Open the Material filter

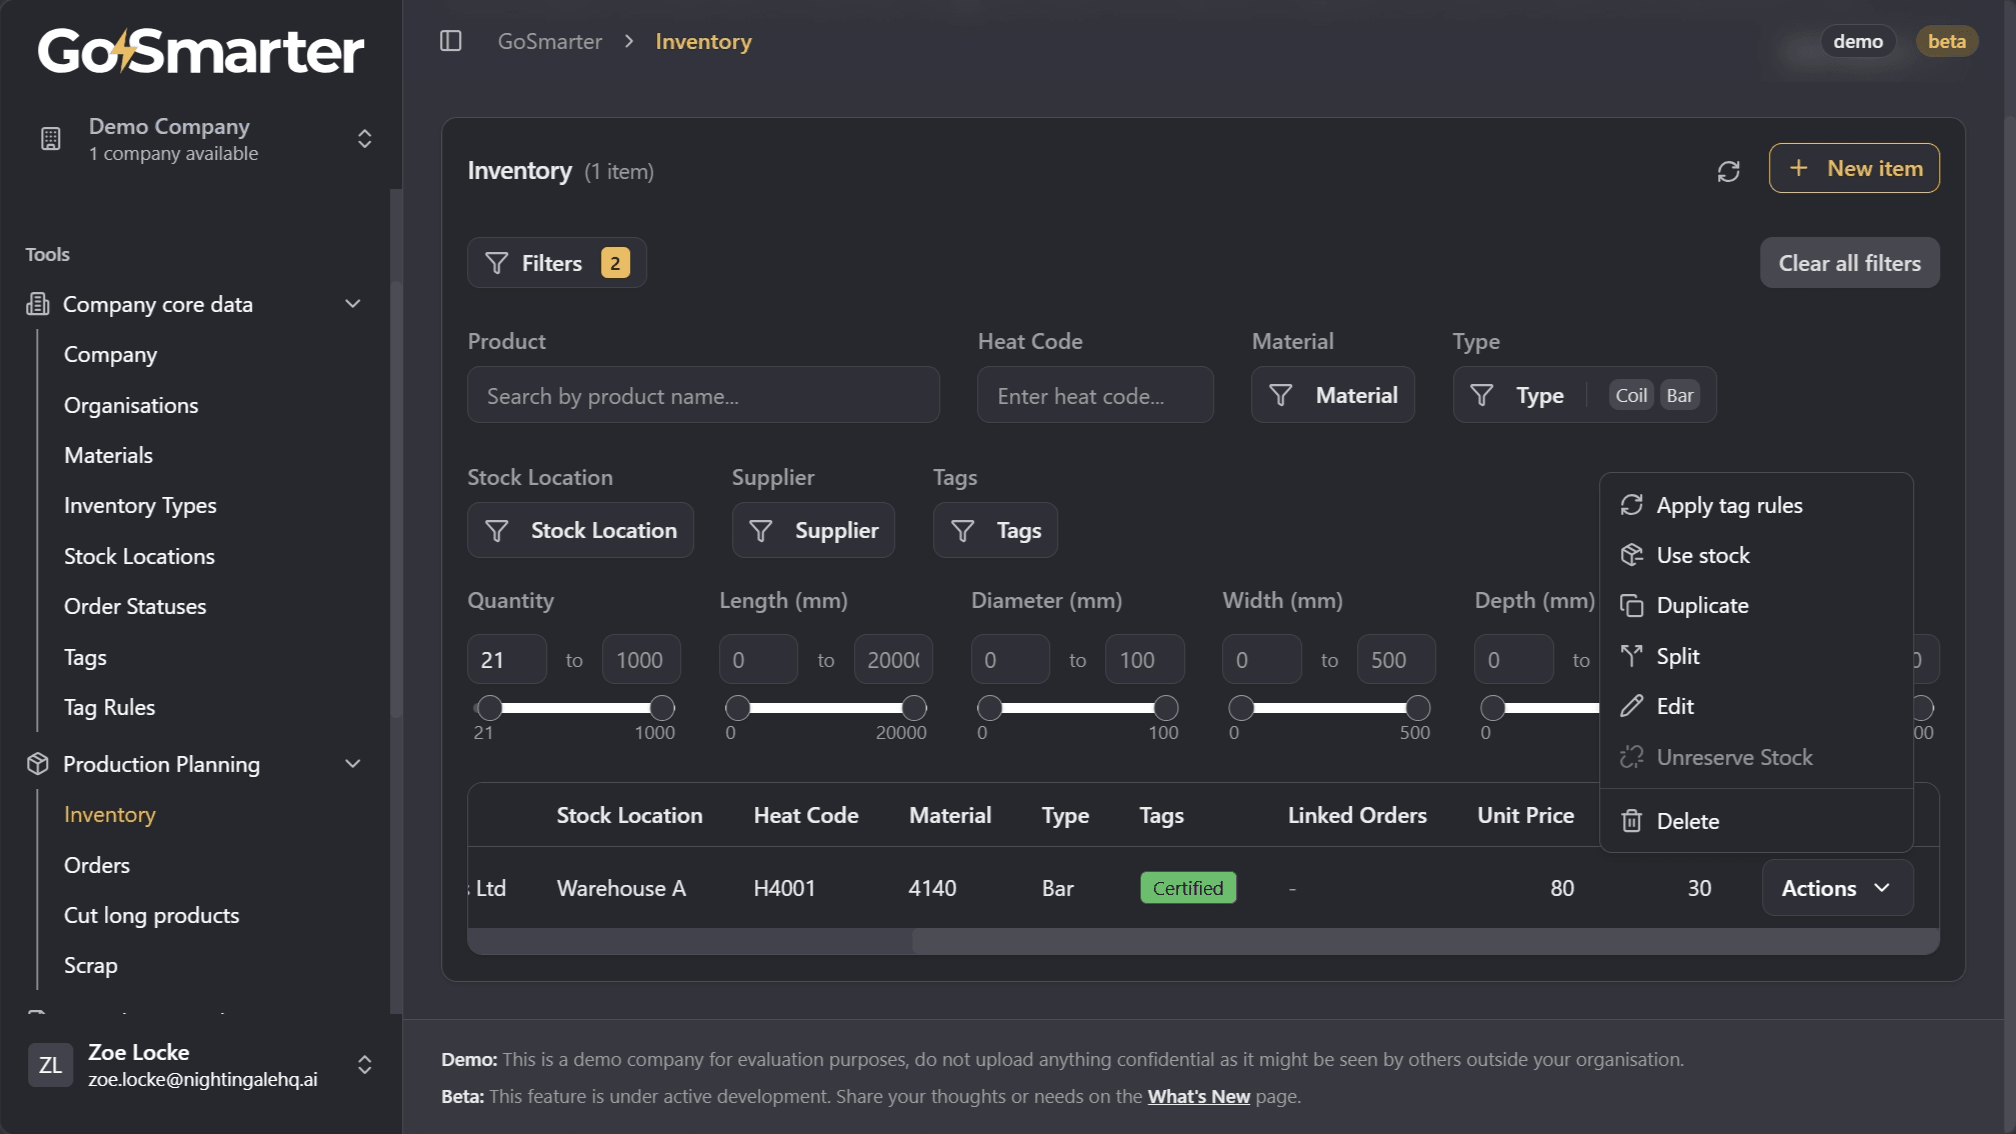coord(1333,394)
